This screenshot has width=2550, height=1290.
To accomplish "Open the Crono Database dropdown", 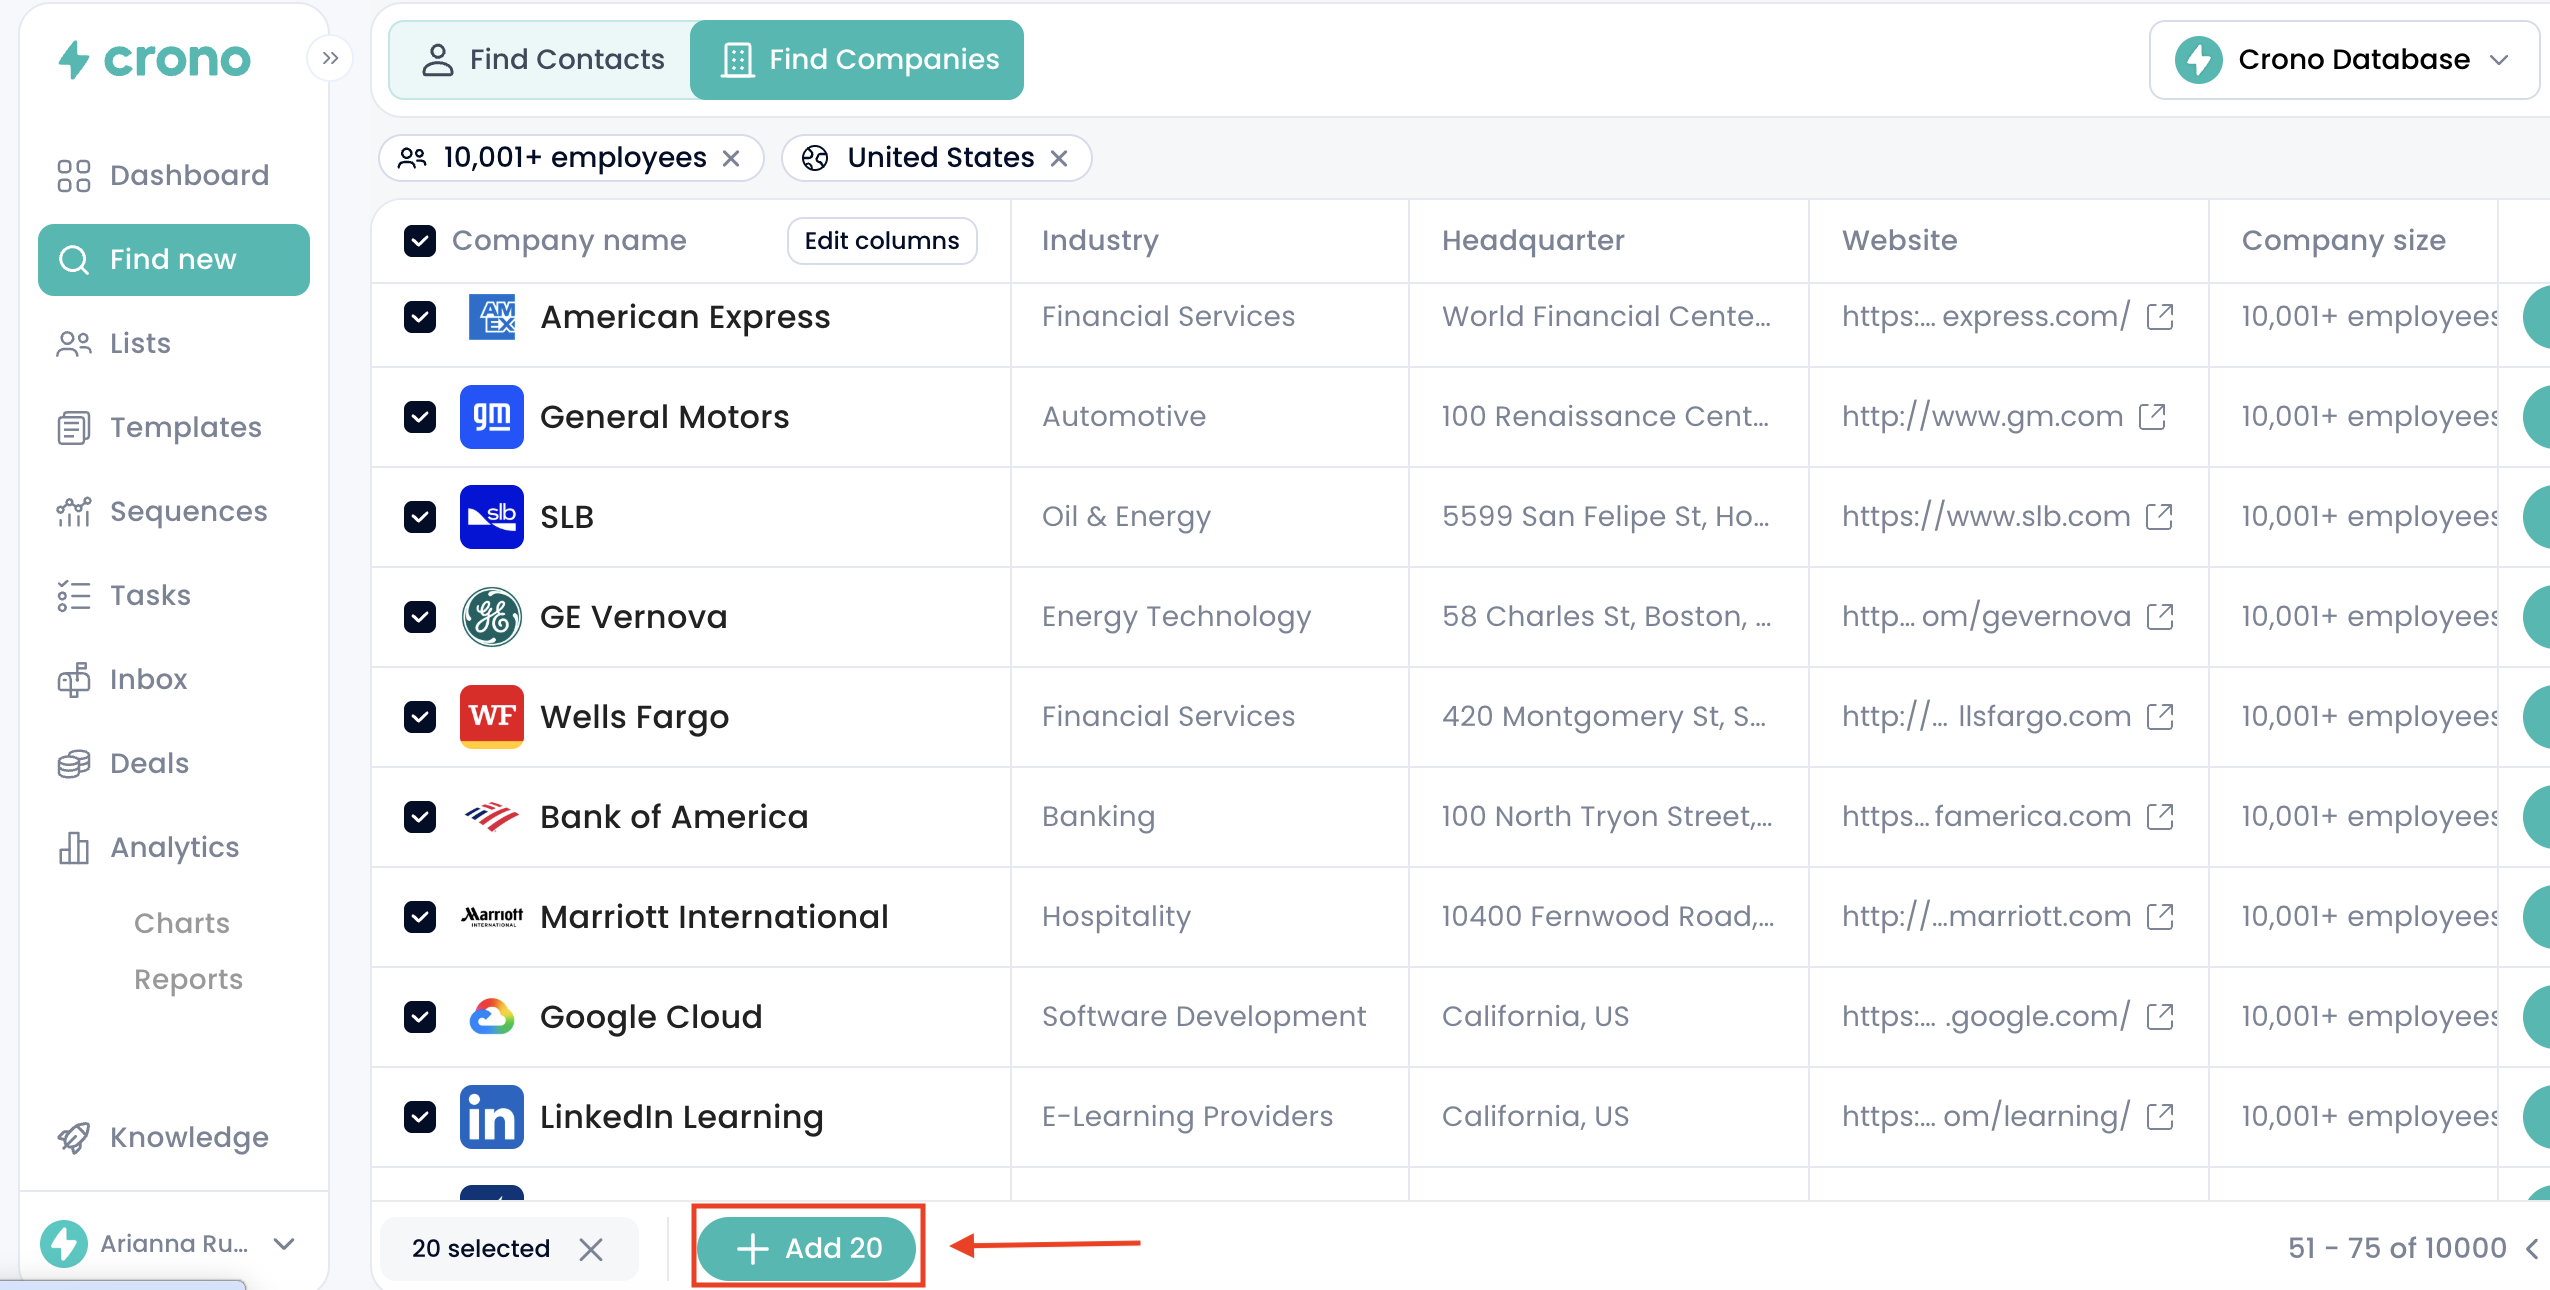I will pyautogui.click(x=2344, y=60).
